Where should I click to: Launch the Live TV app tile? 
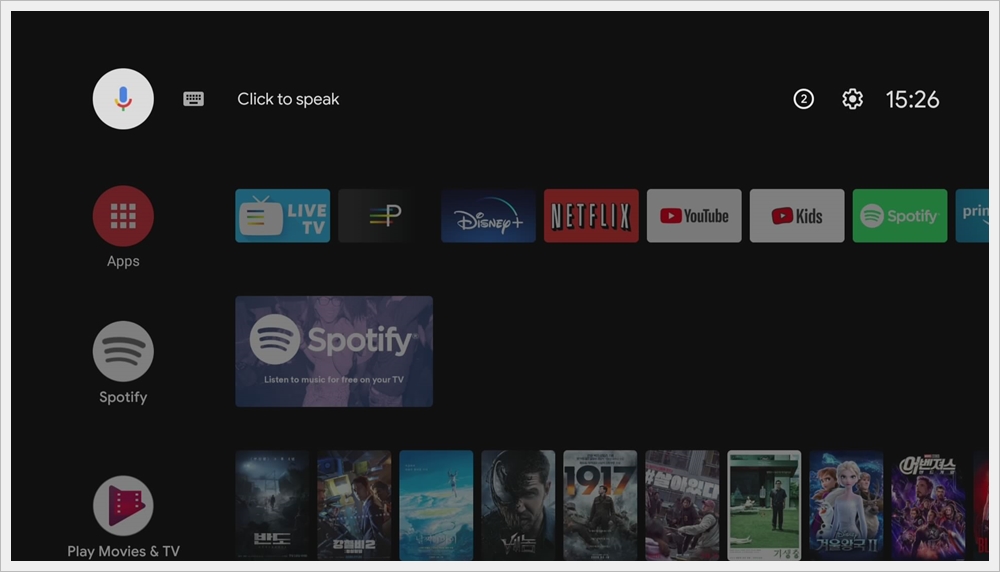pyautogui.click(x=283, y=216)
